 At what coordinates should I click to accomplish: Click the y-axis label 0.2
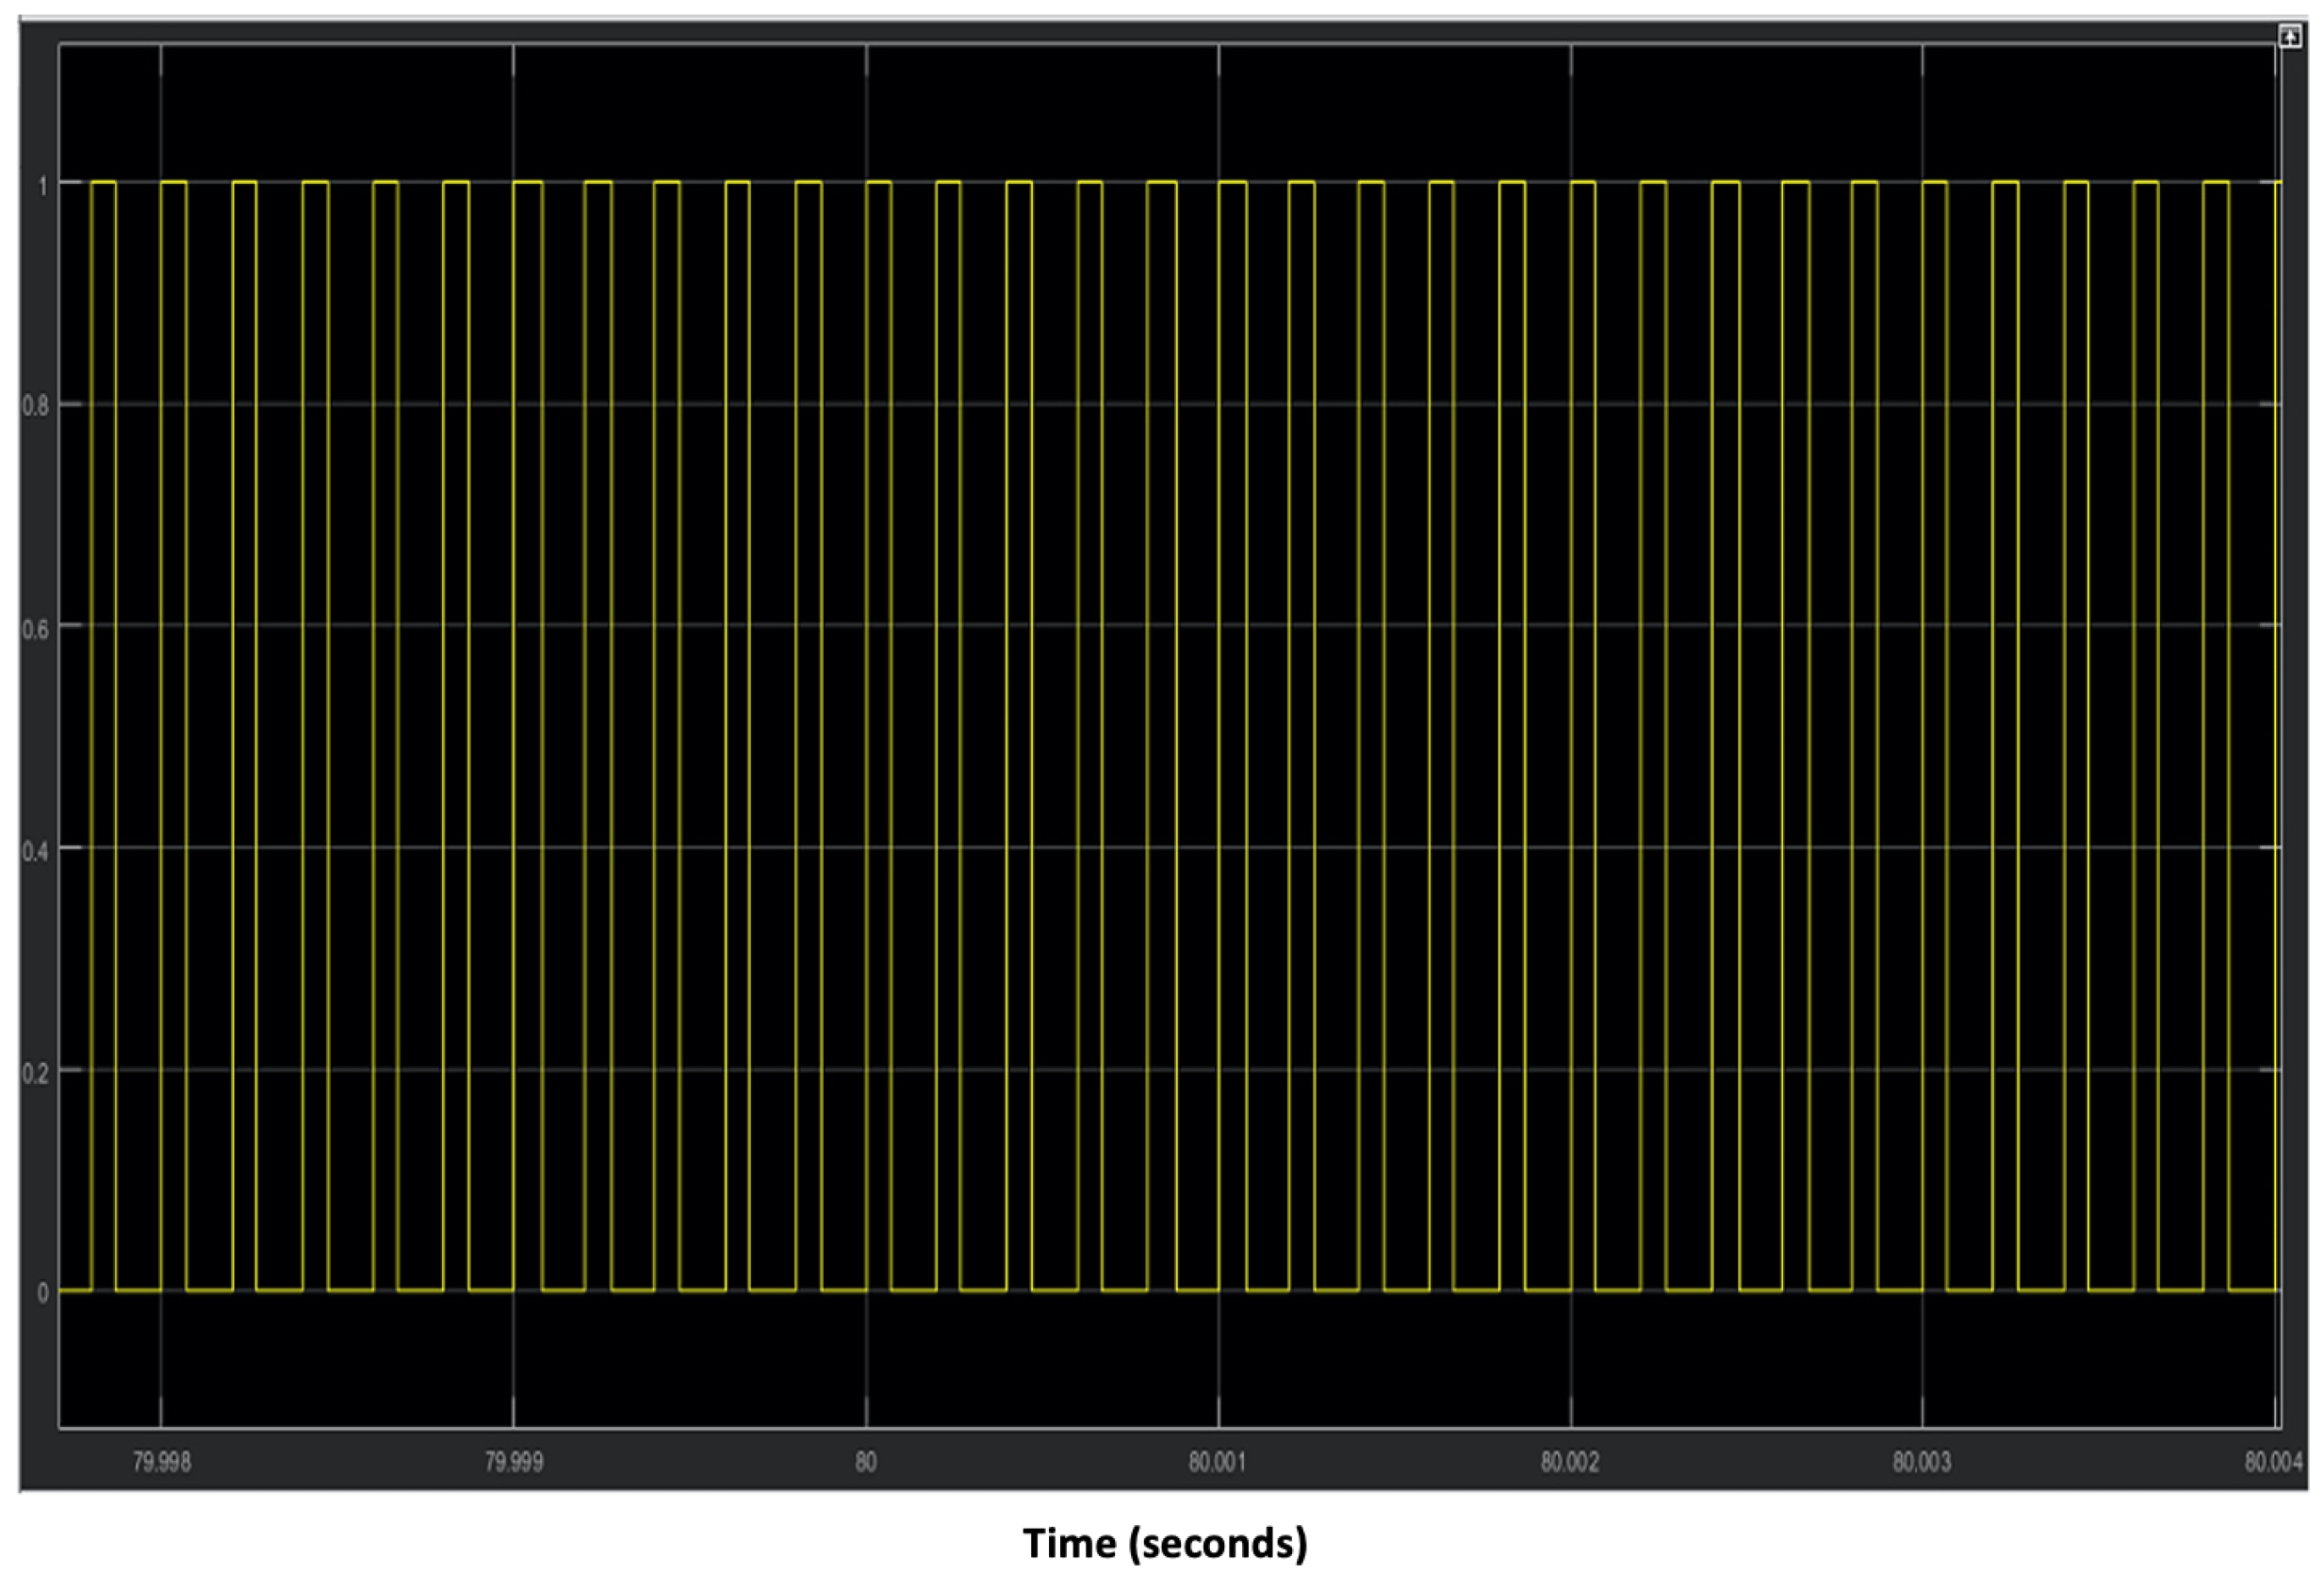pos(36,1073)
